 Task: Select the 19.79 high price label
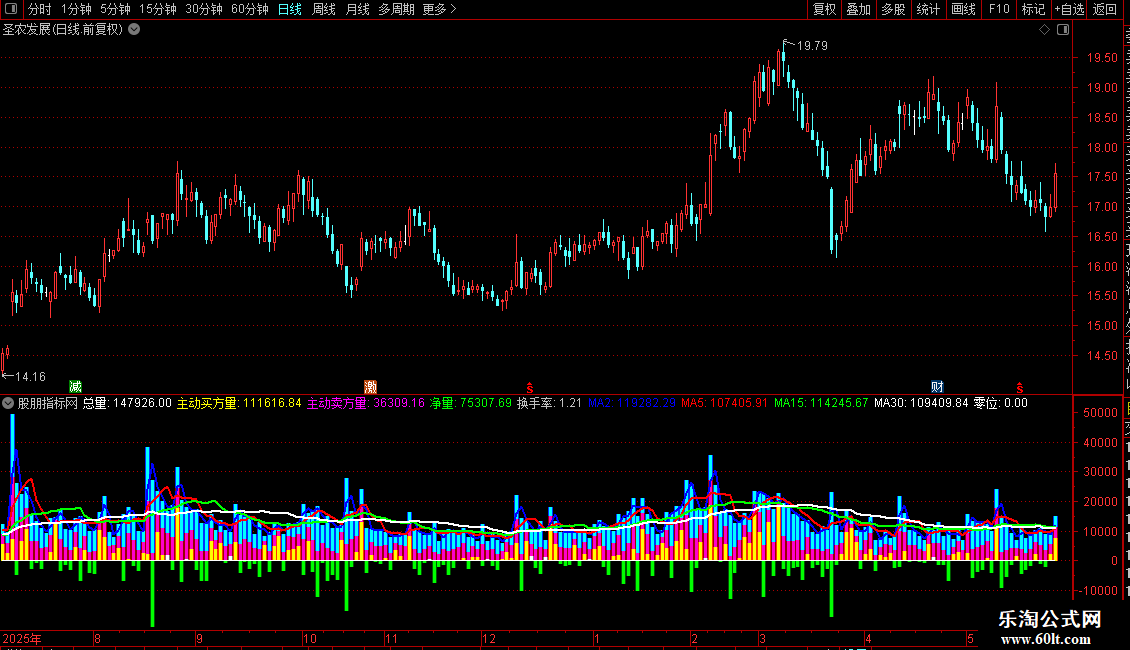pos(812,45)
